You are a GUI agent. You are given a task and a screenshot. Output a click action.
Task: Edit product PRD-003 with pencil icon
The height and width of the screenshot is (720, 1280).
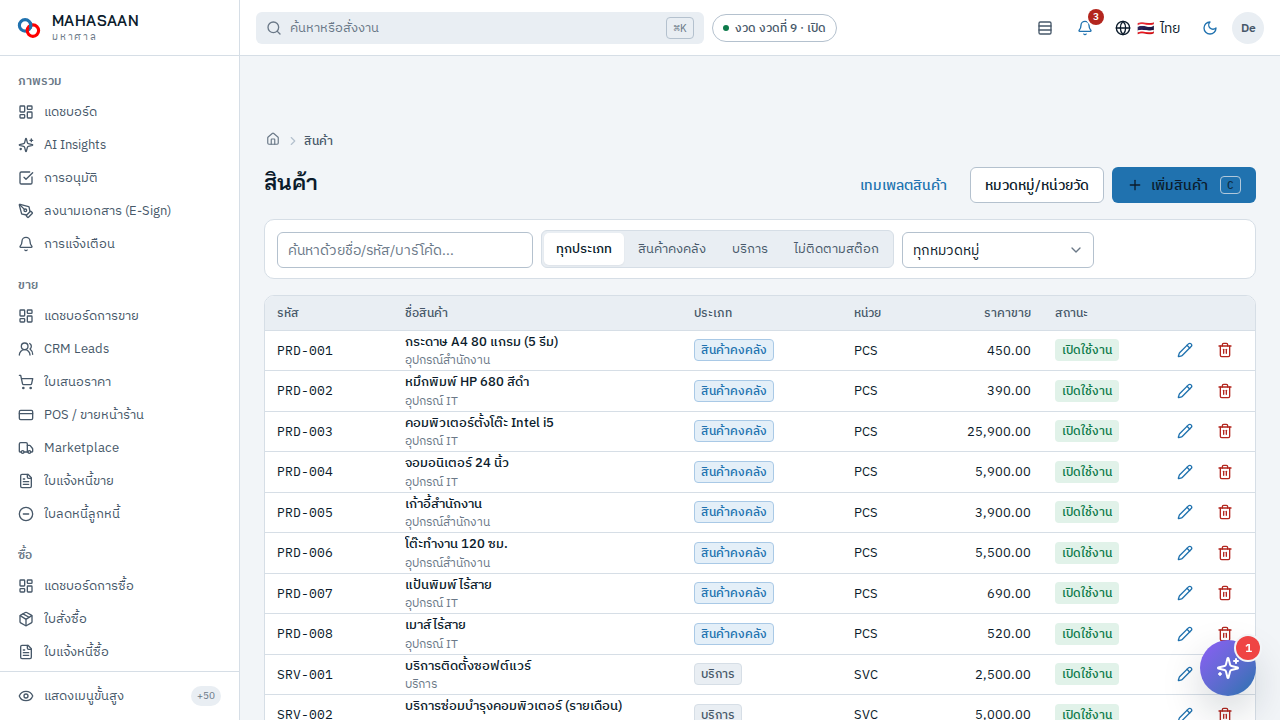point(1185,431)
